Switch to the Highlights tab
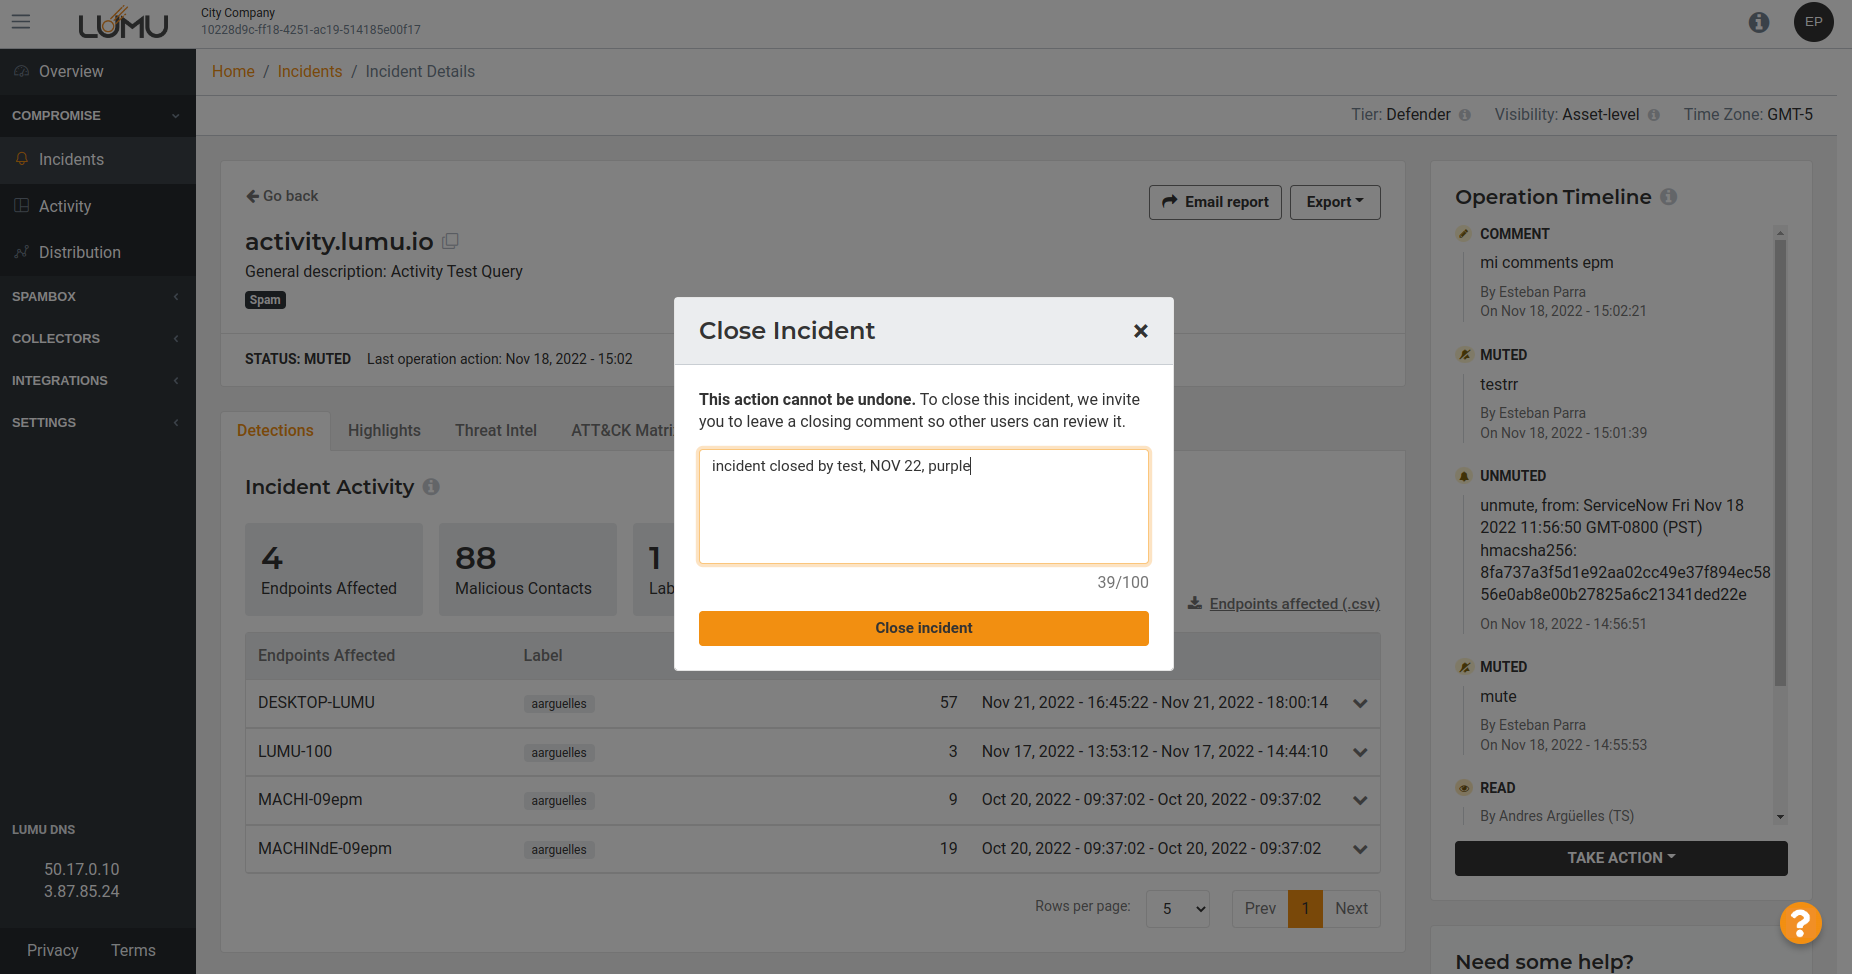The height and width of the screenshot is (974, 1852). point(384,430)
